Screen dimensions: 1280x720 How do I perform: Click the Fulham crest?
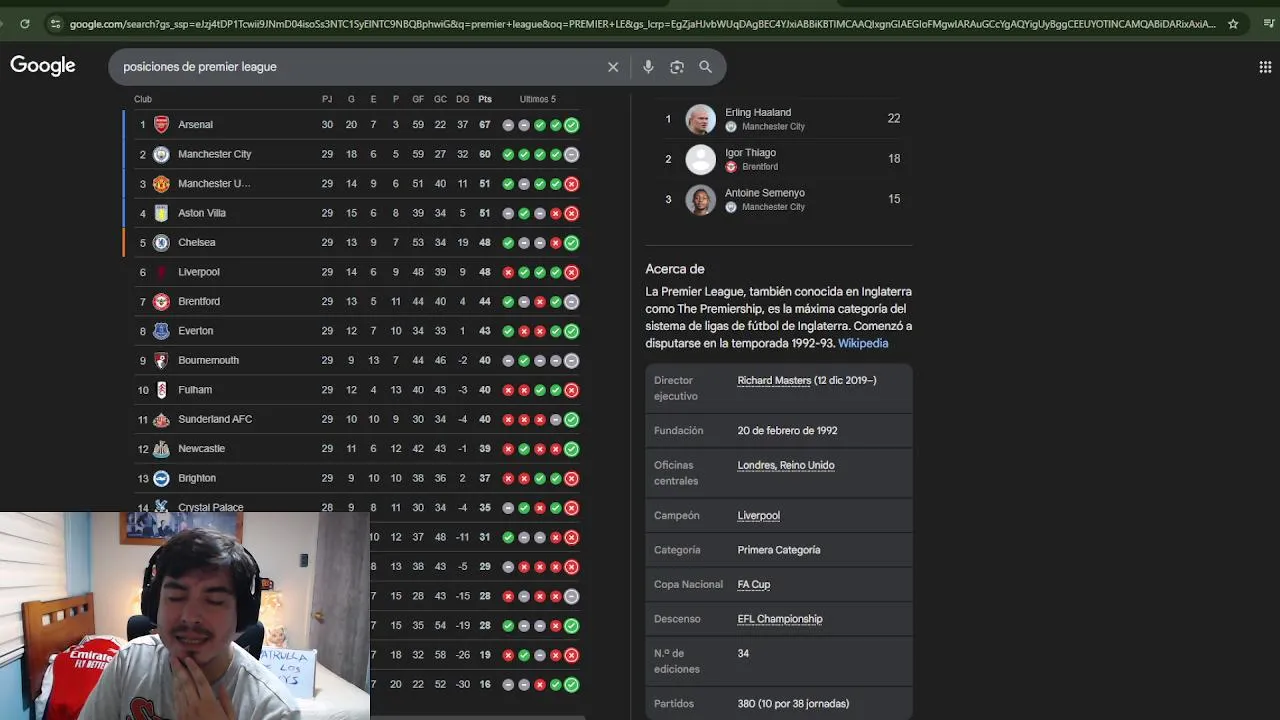161,390
